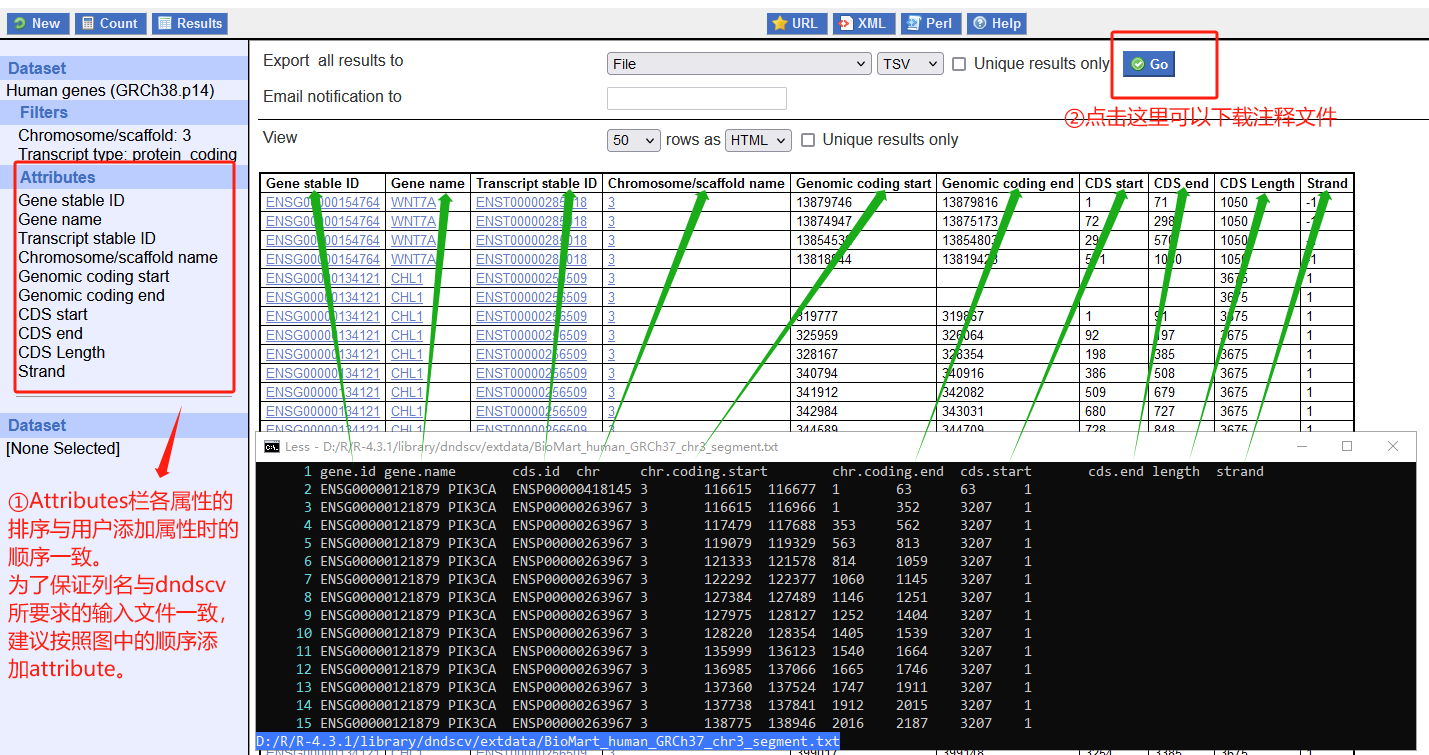This screenshot has width=1429, height=755.
Task: Click table cell 13879746
Action: pyautogui.click(x=824, y=202)
